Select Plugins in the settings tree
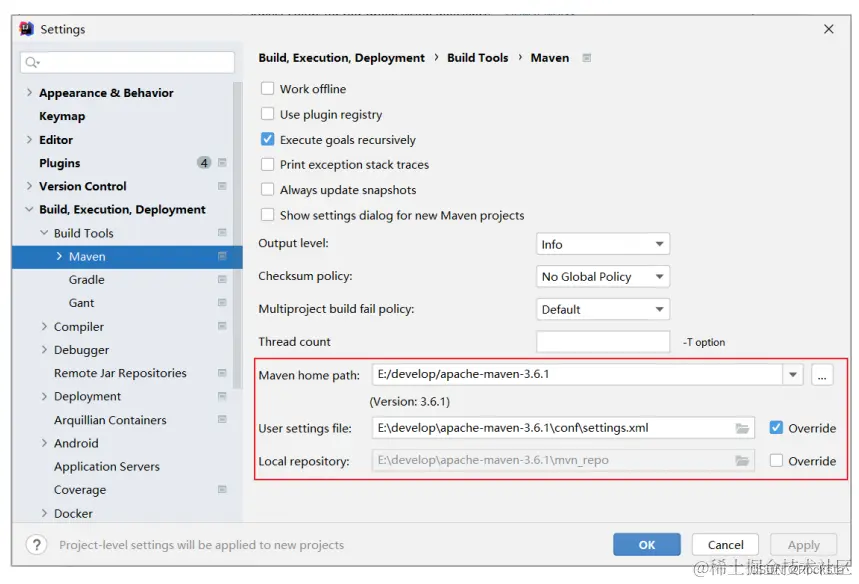859x584 pixels. tap(60, 163)
